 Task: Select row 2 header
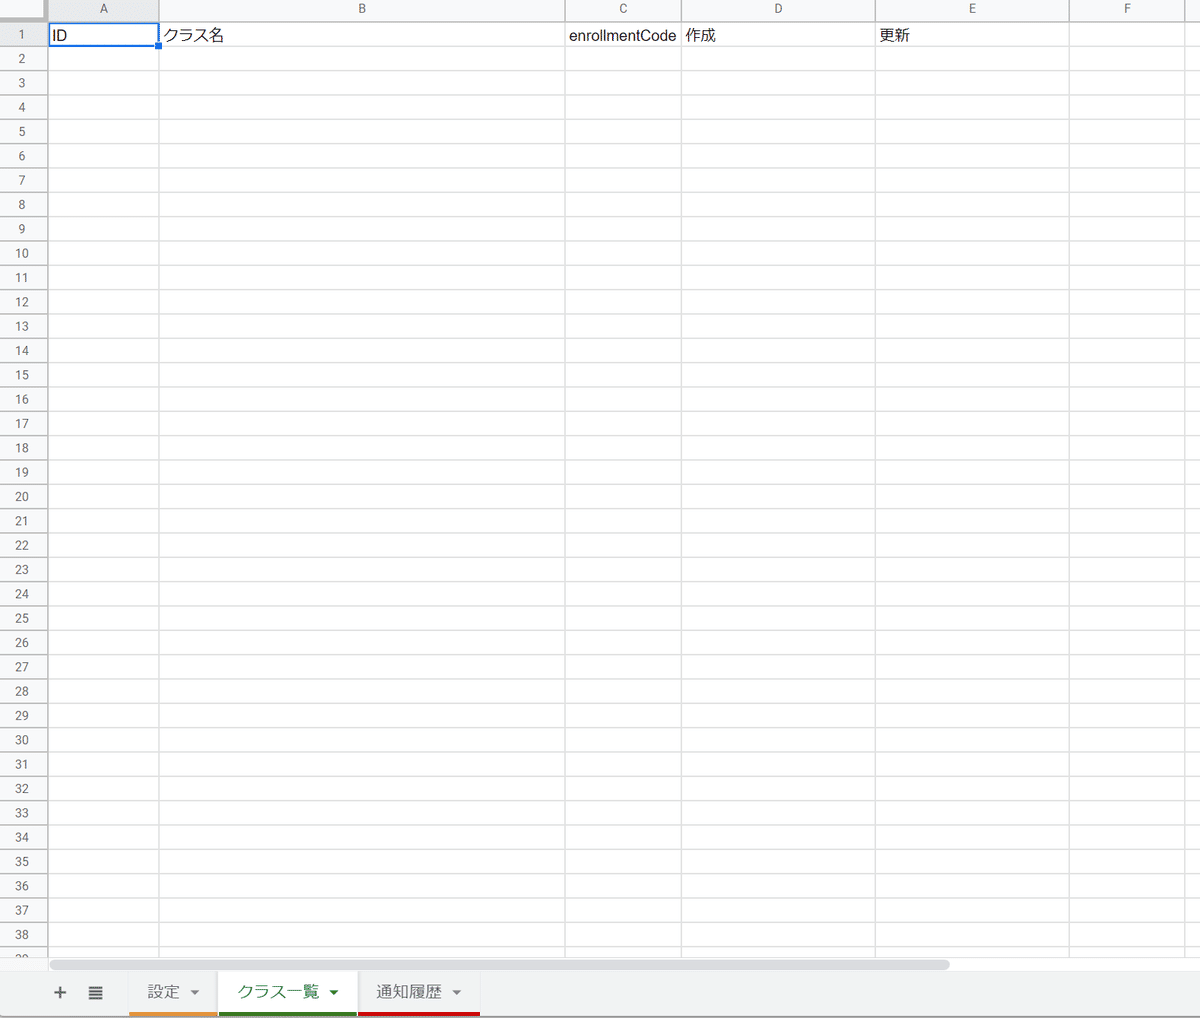pos(22,59)
